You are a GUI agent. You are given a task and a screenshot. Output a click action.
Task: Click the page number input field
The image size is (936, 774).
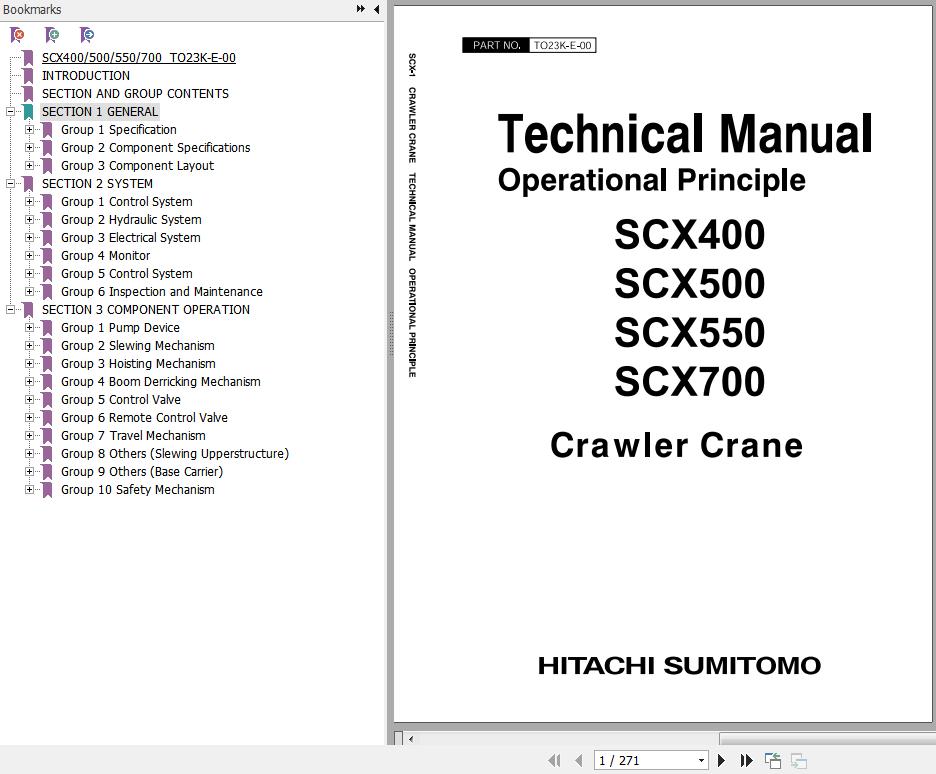(x=642, y=761)
